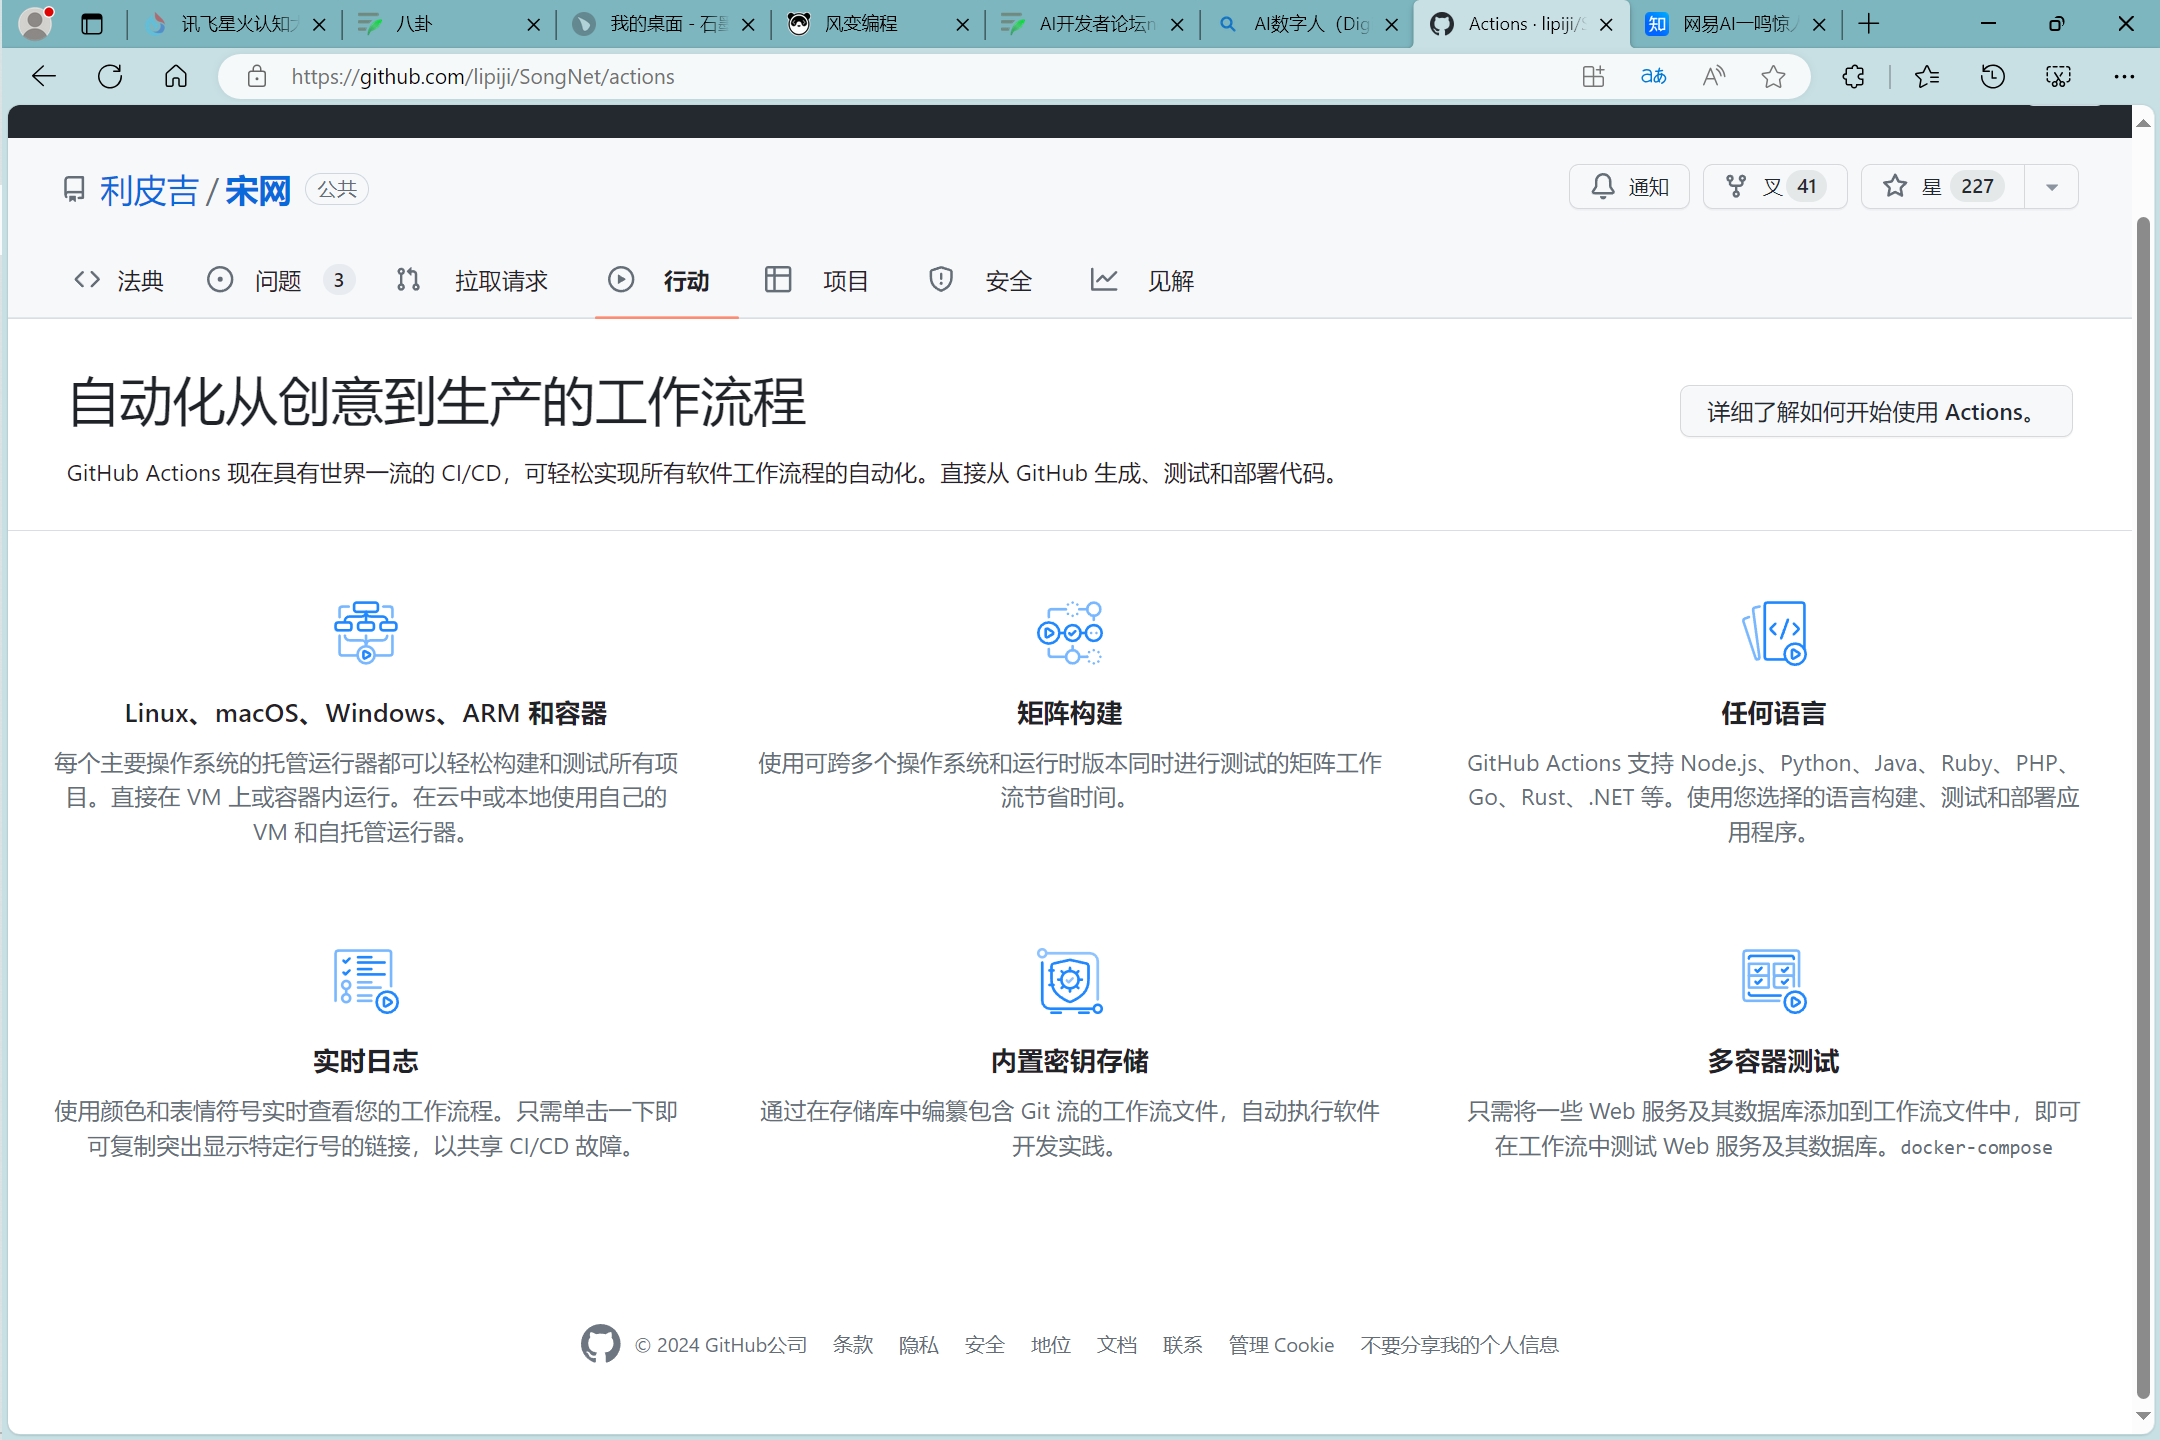Open the 拉取请求 pull requests tab
Image resolution: width=2160 pixels, height=1440 pixels.
click(x=472, y=281)
